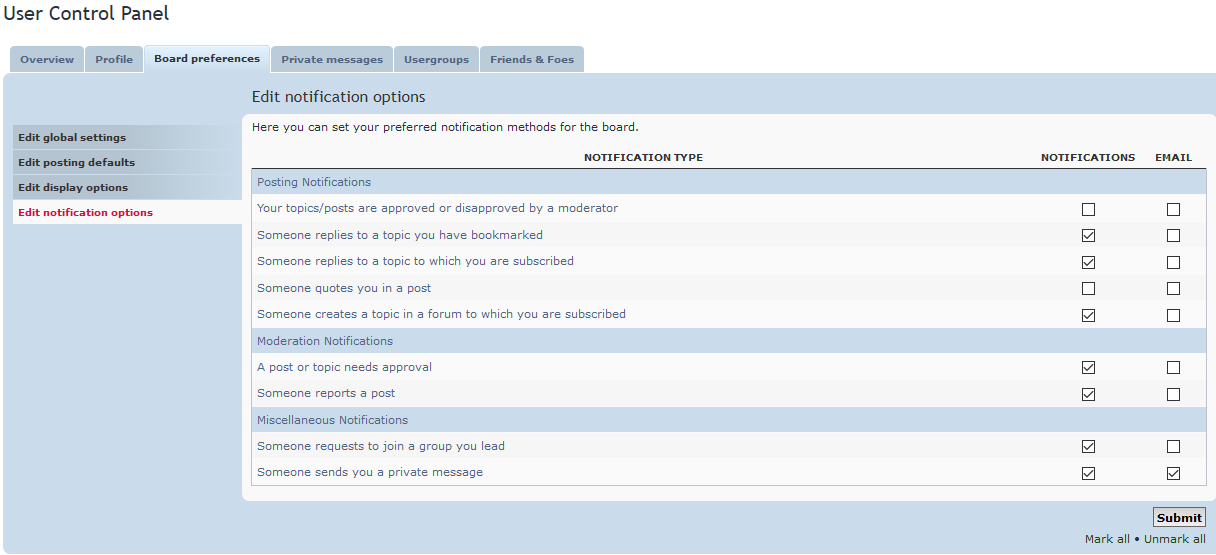Uncheck notifications for post needing approval

[x=1088, y=368]
